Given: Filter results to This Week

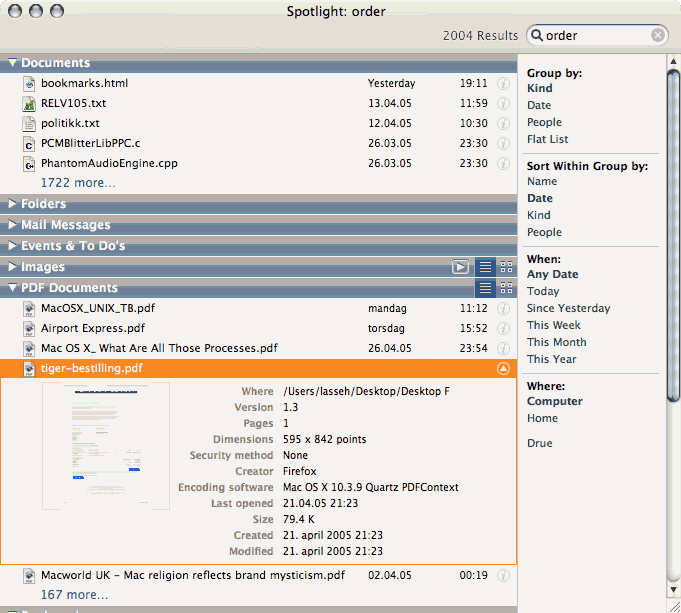Looking at the screenshot, I should 554,325.
